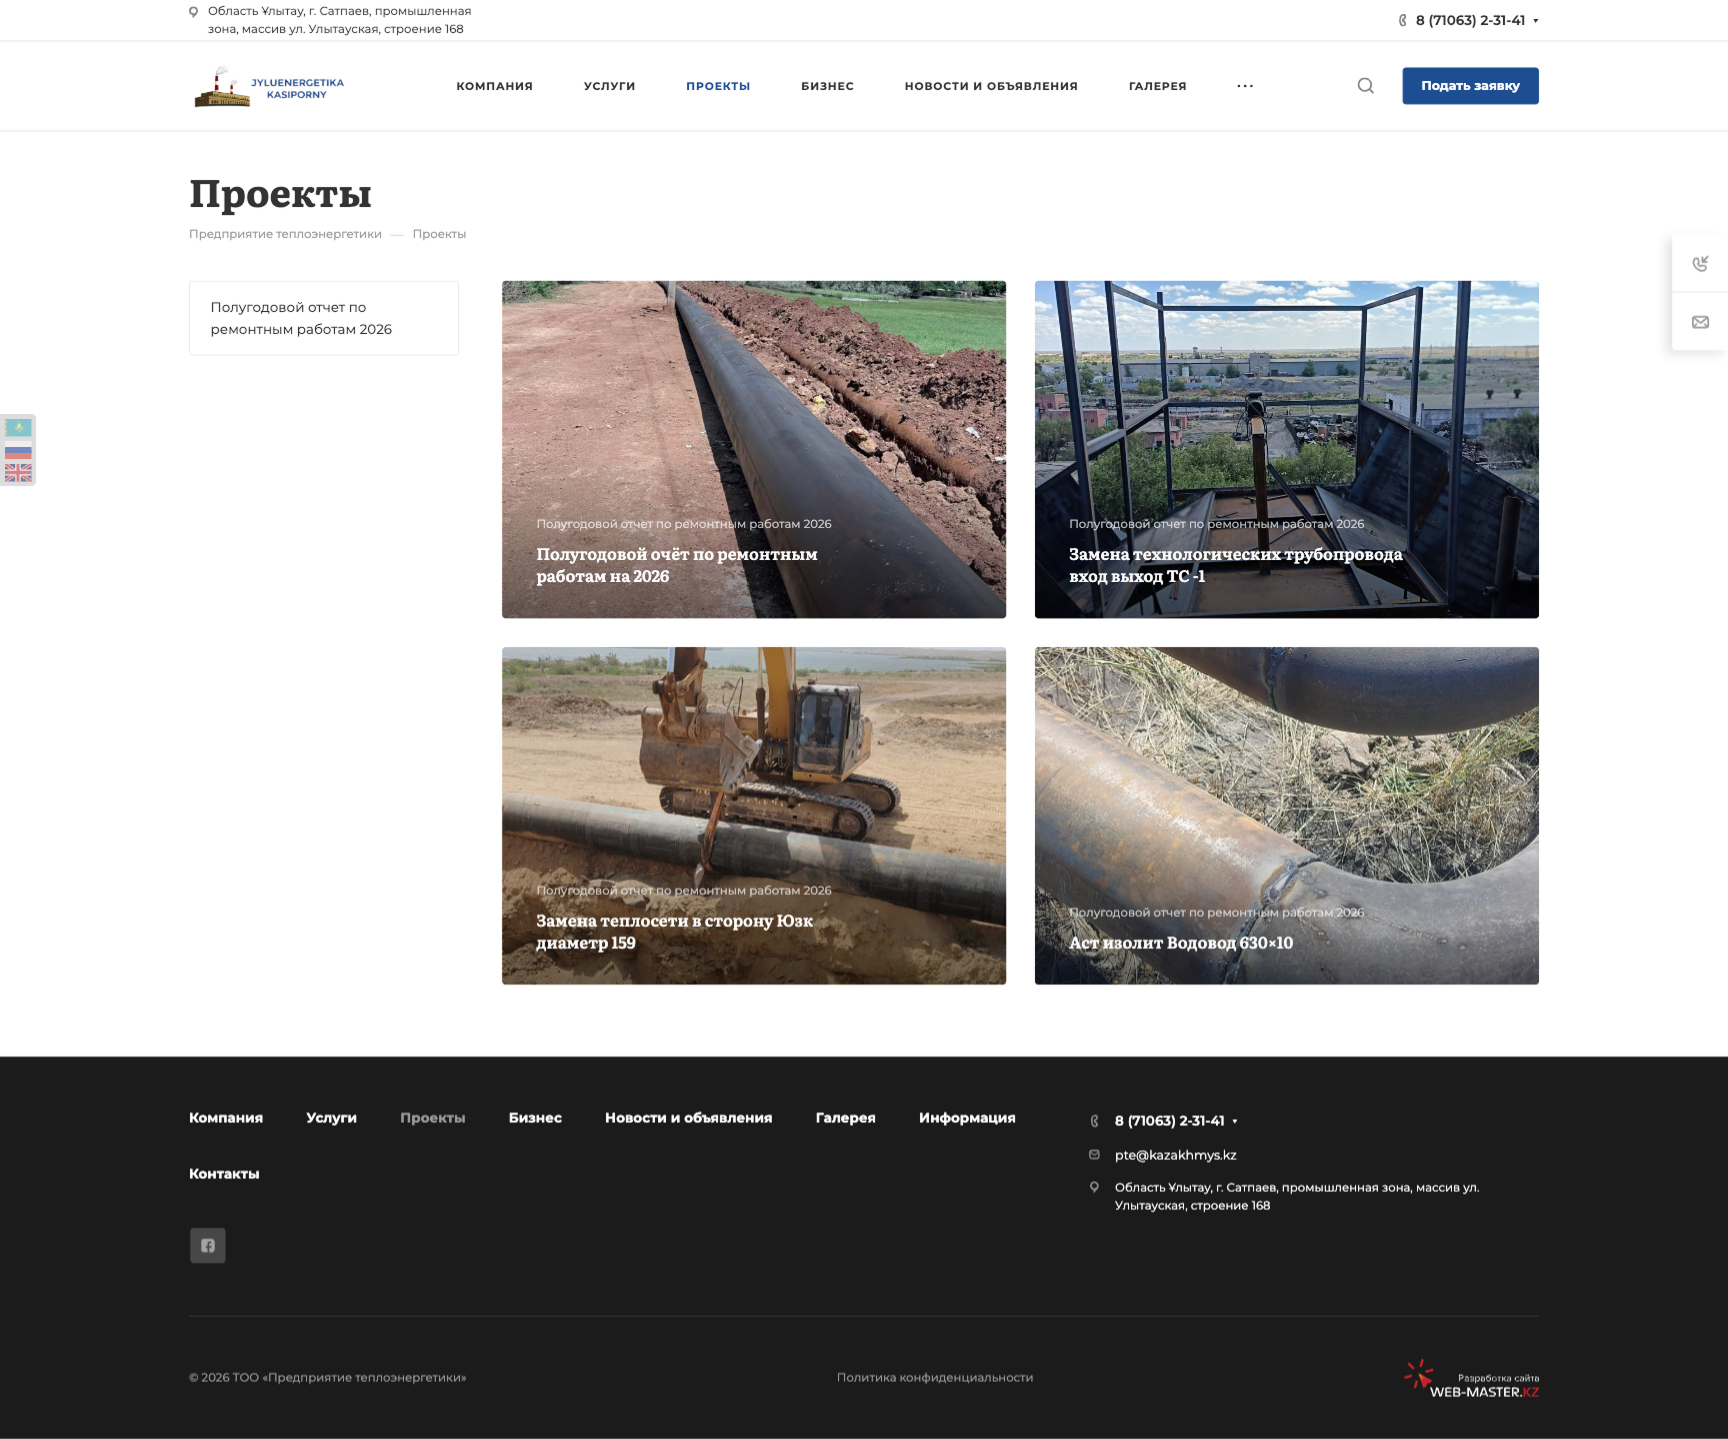
Task: Open the callback phone icon on right sidebar
Action: pos(1700,264)
